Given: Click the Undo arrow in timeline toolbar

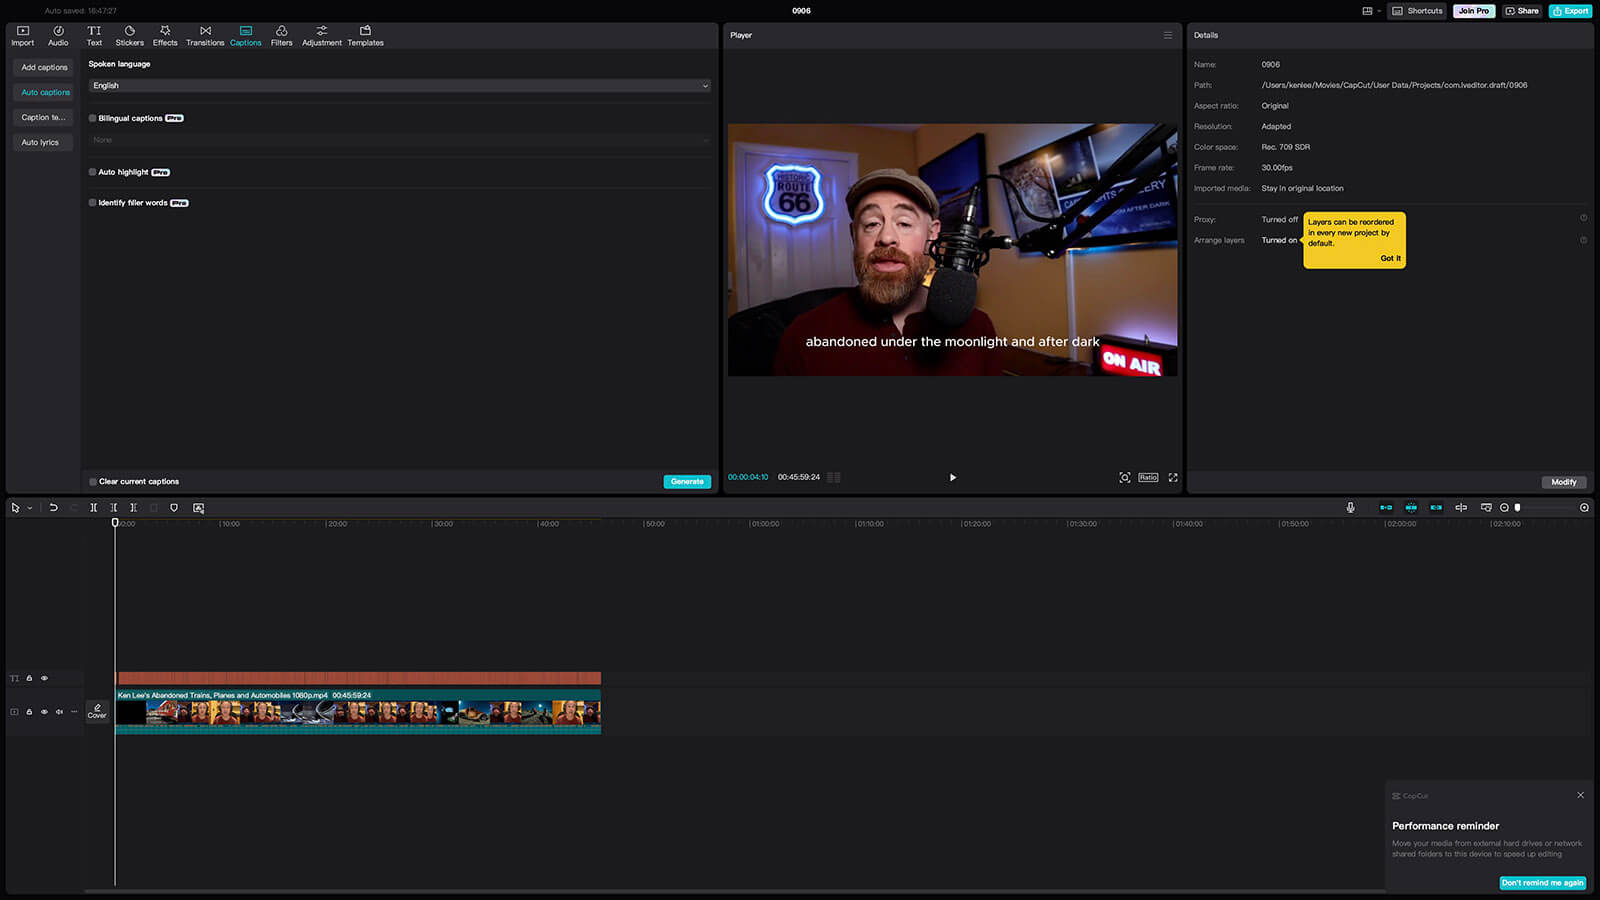Looking at the screenshot, I should tap(53, 508).
